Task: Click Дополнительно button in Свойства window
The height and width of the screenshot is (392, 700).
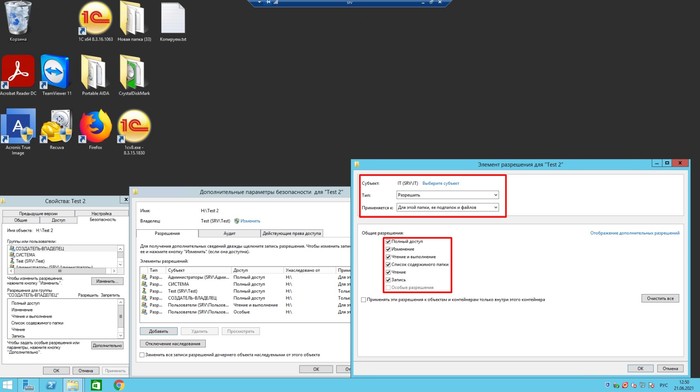Action: point(107,346)
